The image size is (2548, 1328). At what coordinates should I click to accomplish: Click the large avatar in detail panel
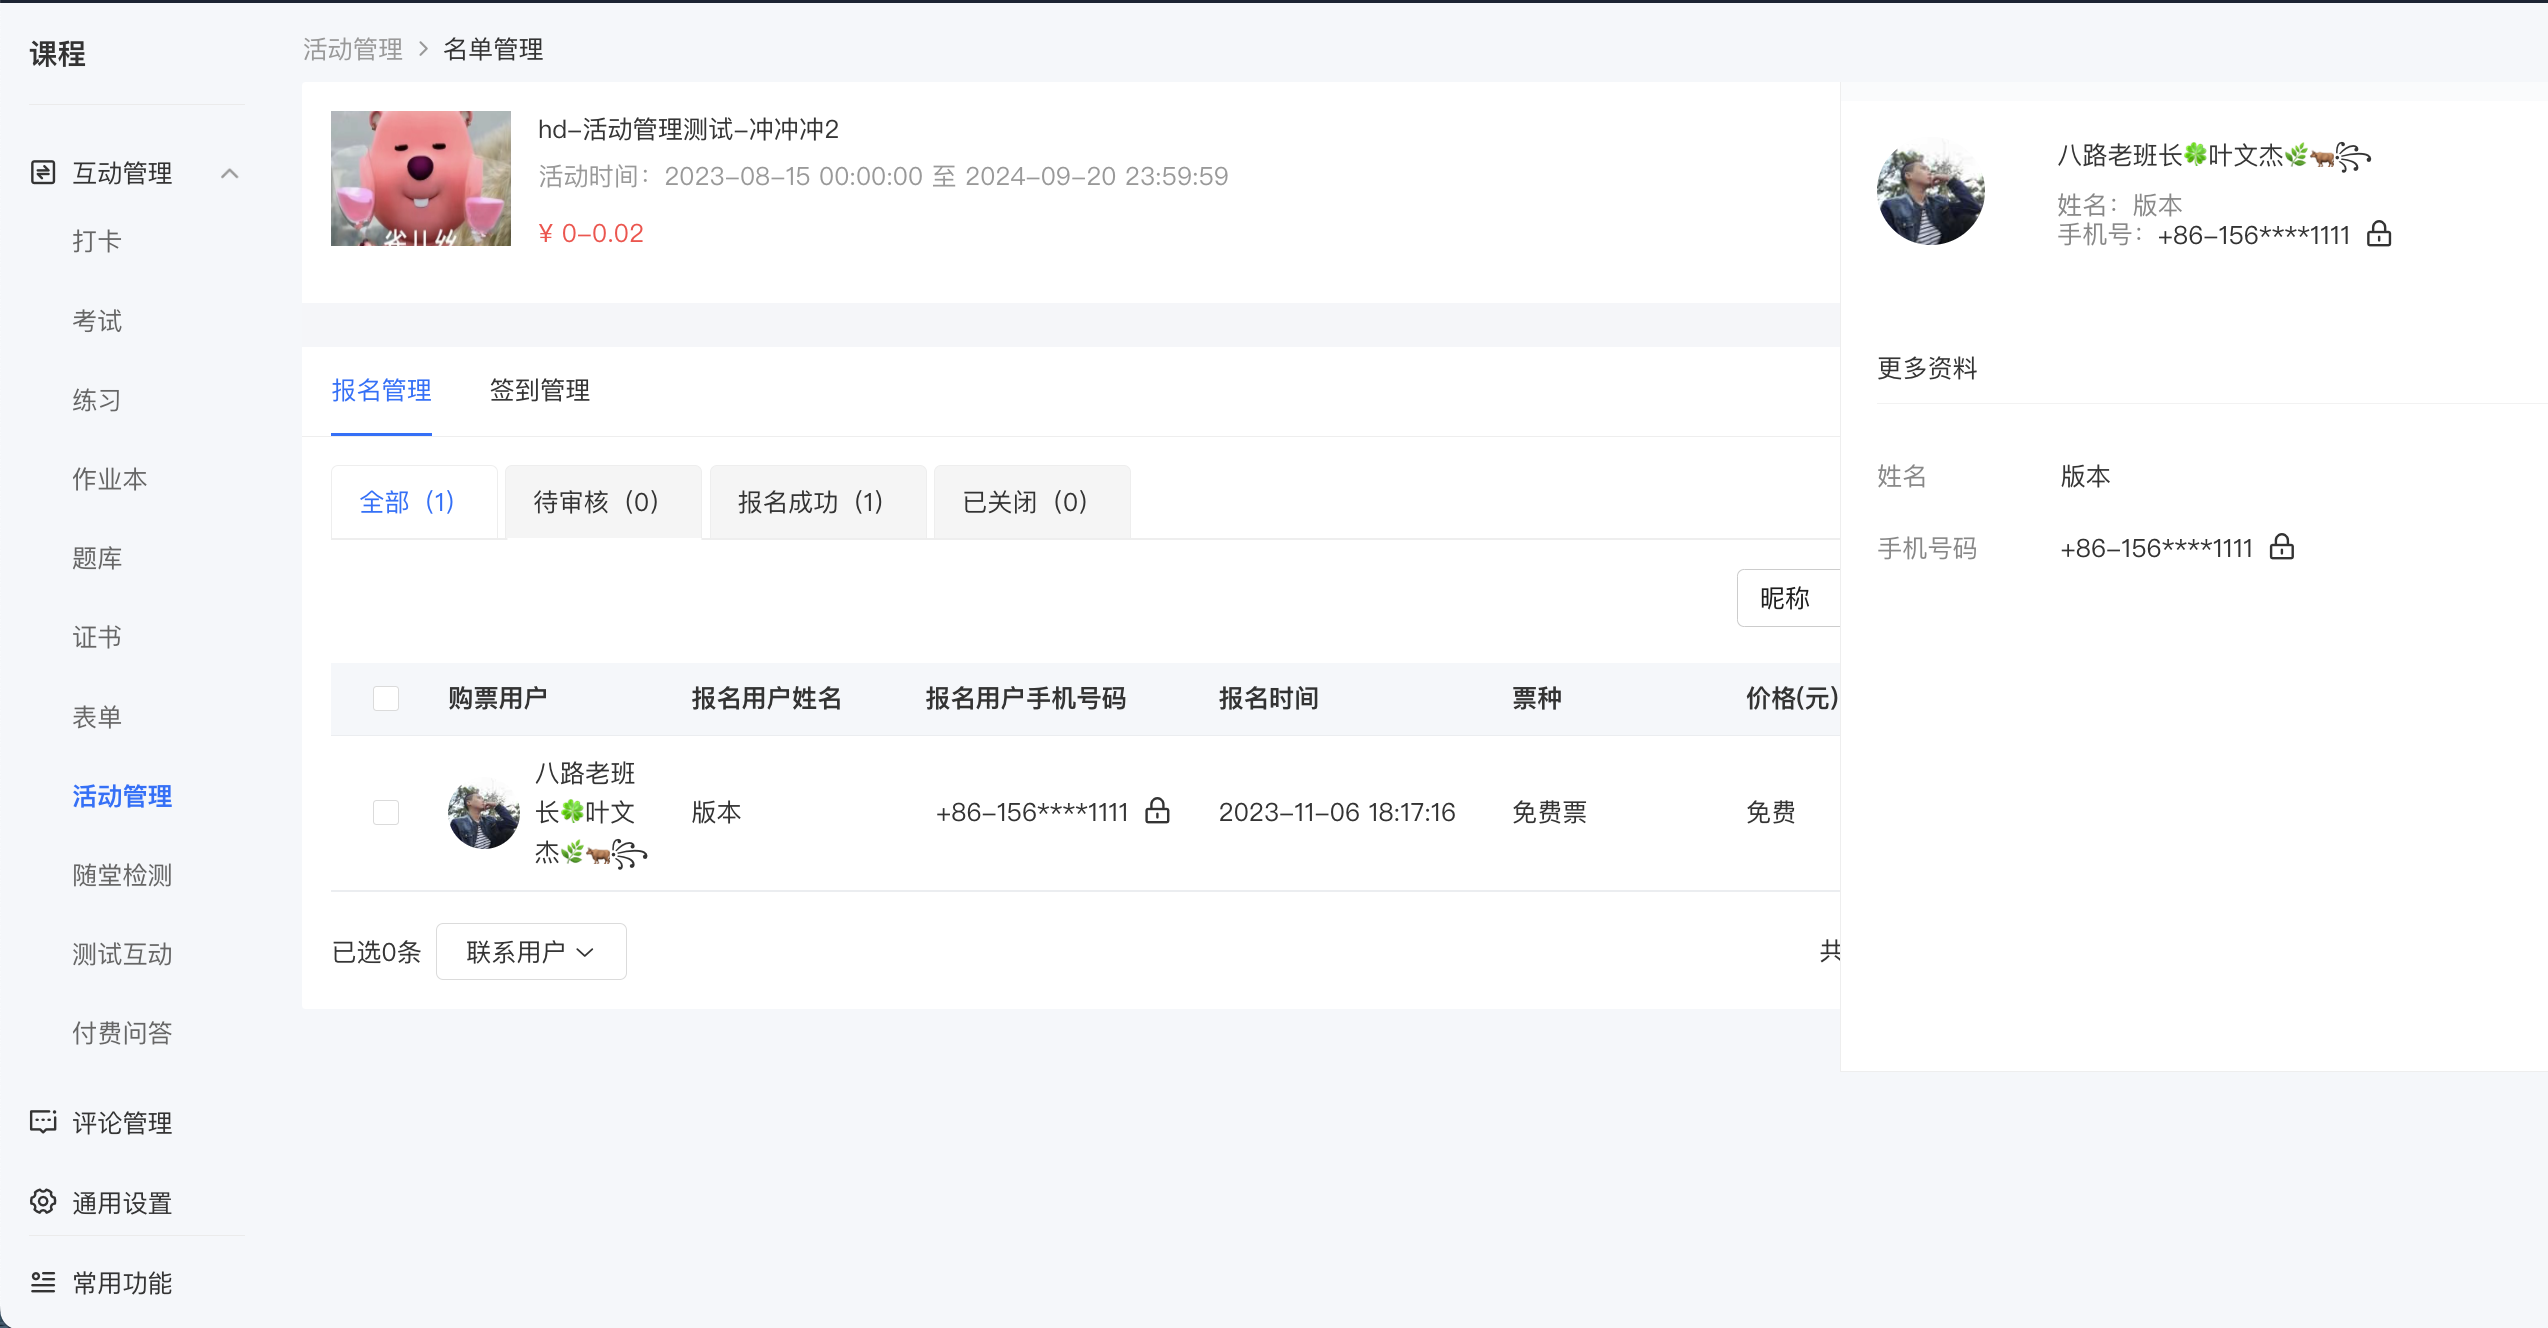(1931, 192)
